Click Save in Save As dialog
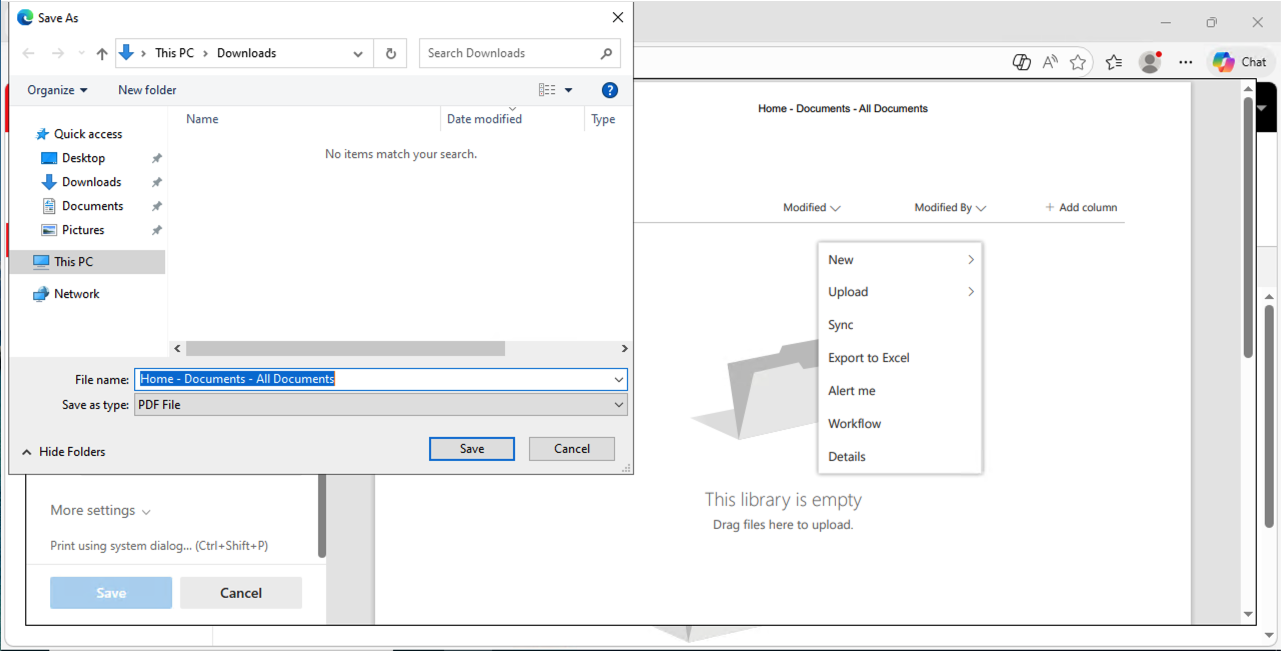The image size is (1281, 651). (472, 449)
